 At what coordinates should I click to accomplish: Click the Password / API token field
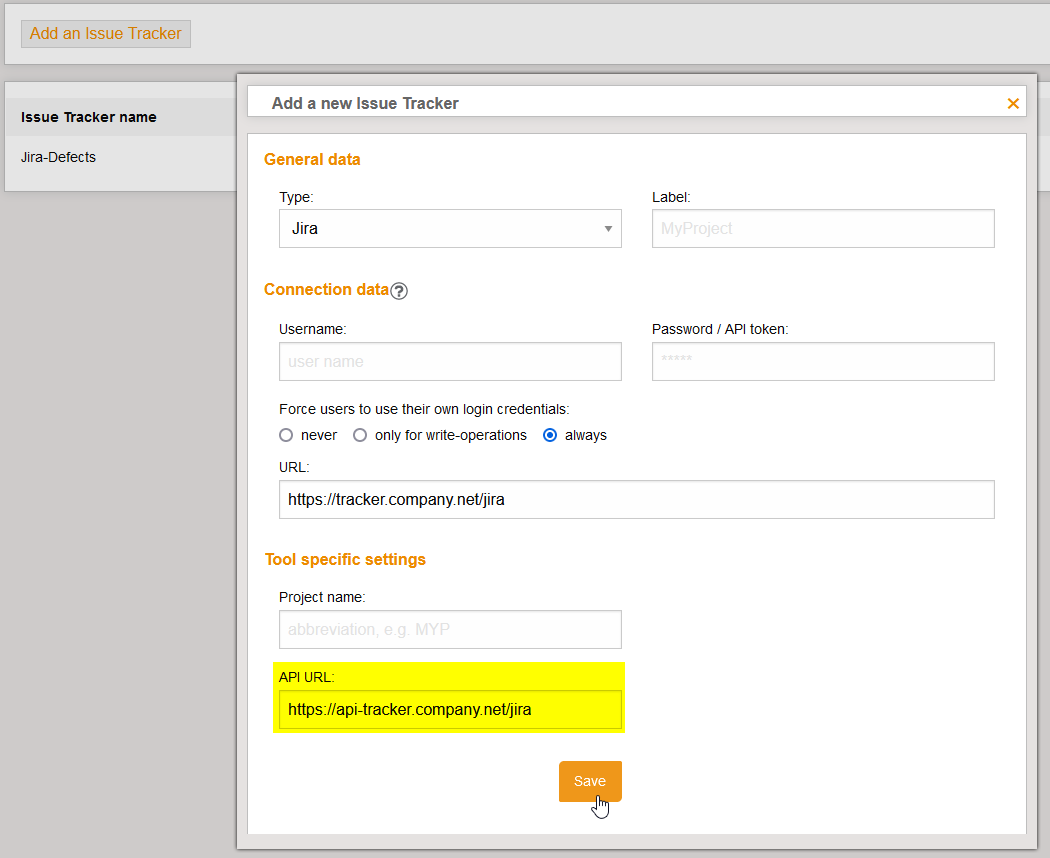pos(822,361)
